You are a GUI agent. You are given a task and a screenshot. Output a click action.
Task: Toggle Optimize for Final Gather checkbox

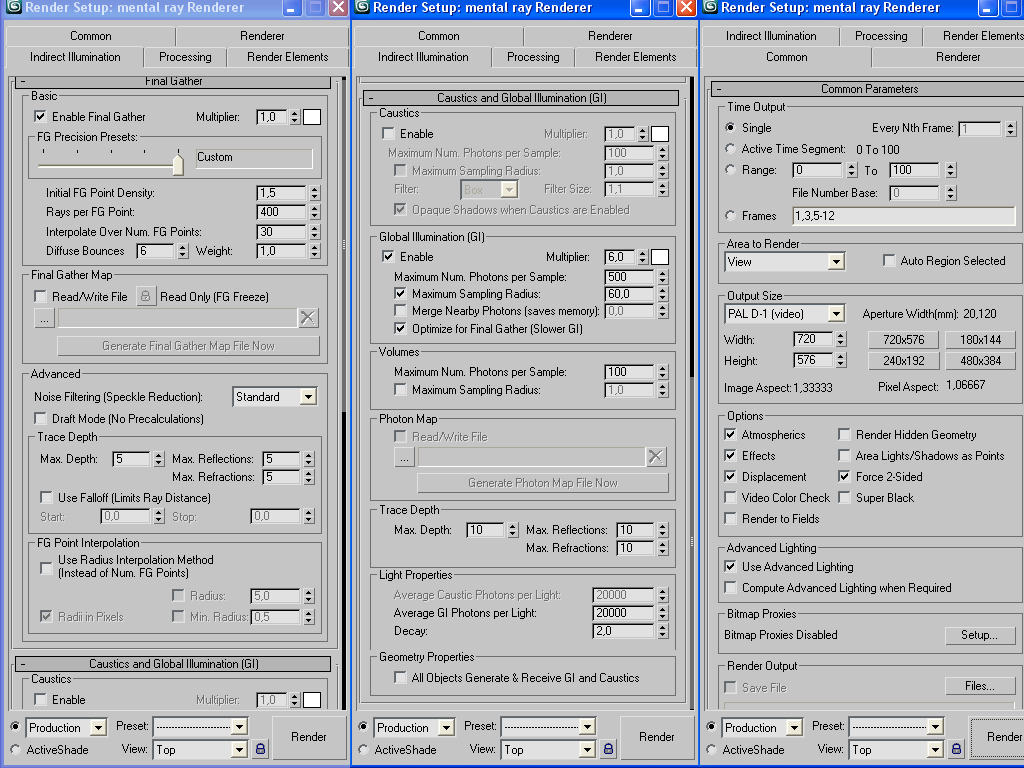(x=400, y=328)
